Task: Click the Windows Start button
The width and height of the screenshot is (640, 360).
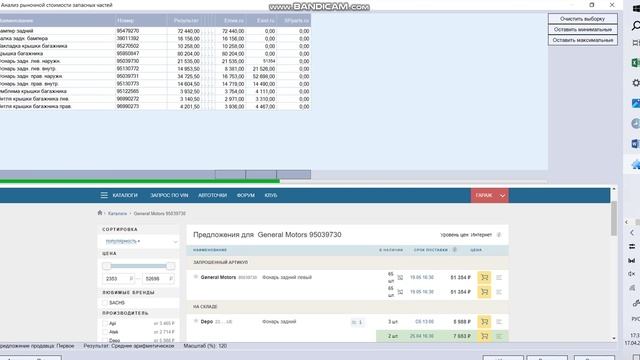Action: 636,9
